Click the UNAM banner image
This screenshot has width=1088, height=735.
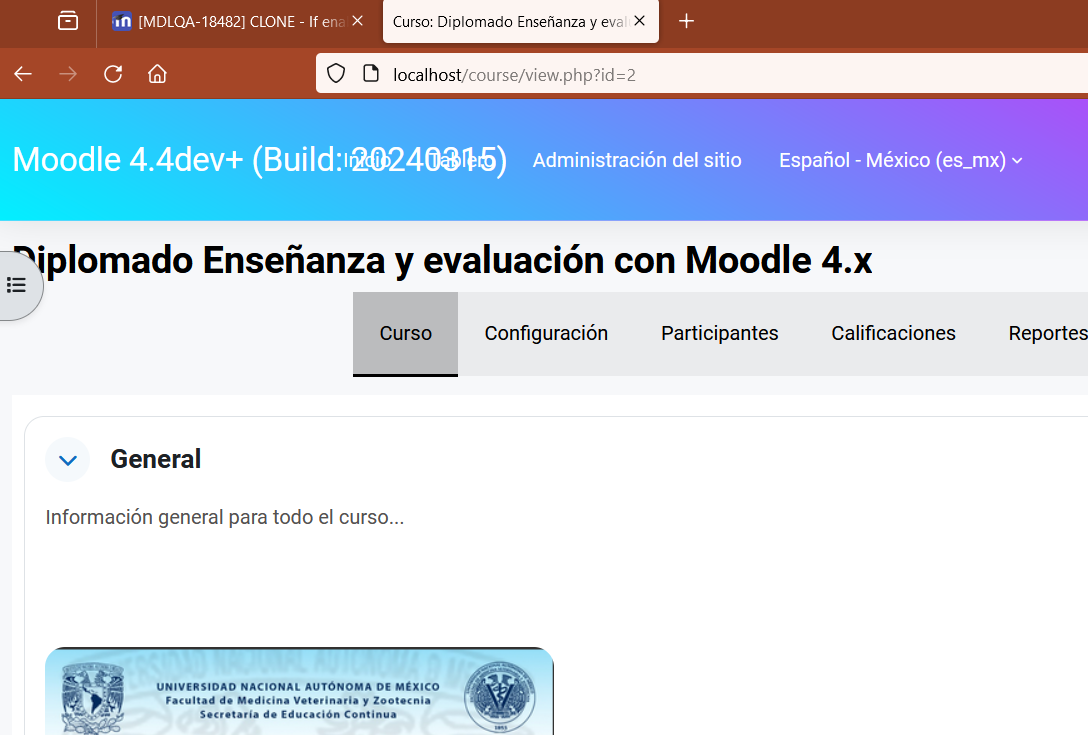pyautogui.click(x=300, y=691)
